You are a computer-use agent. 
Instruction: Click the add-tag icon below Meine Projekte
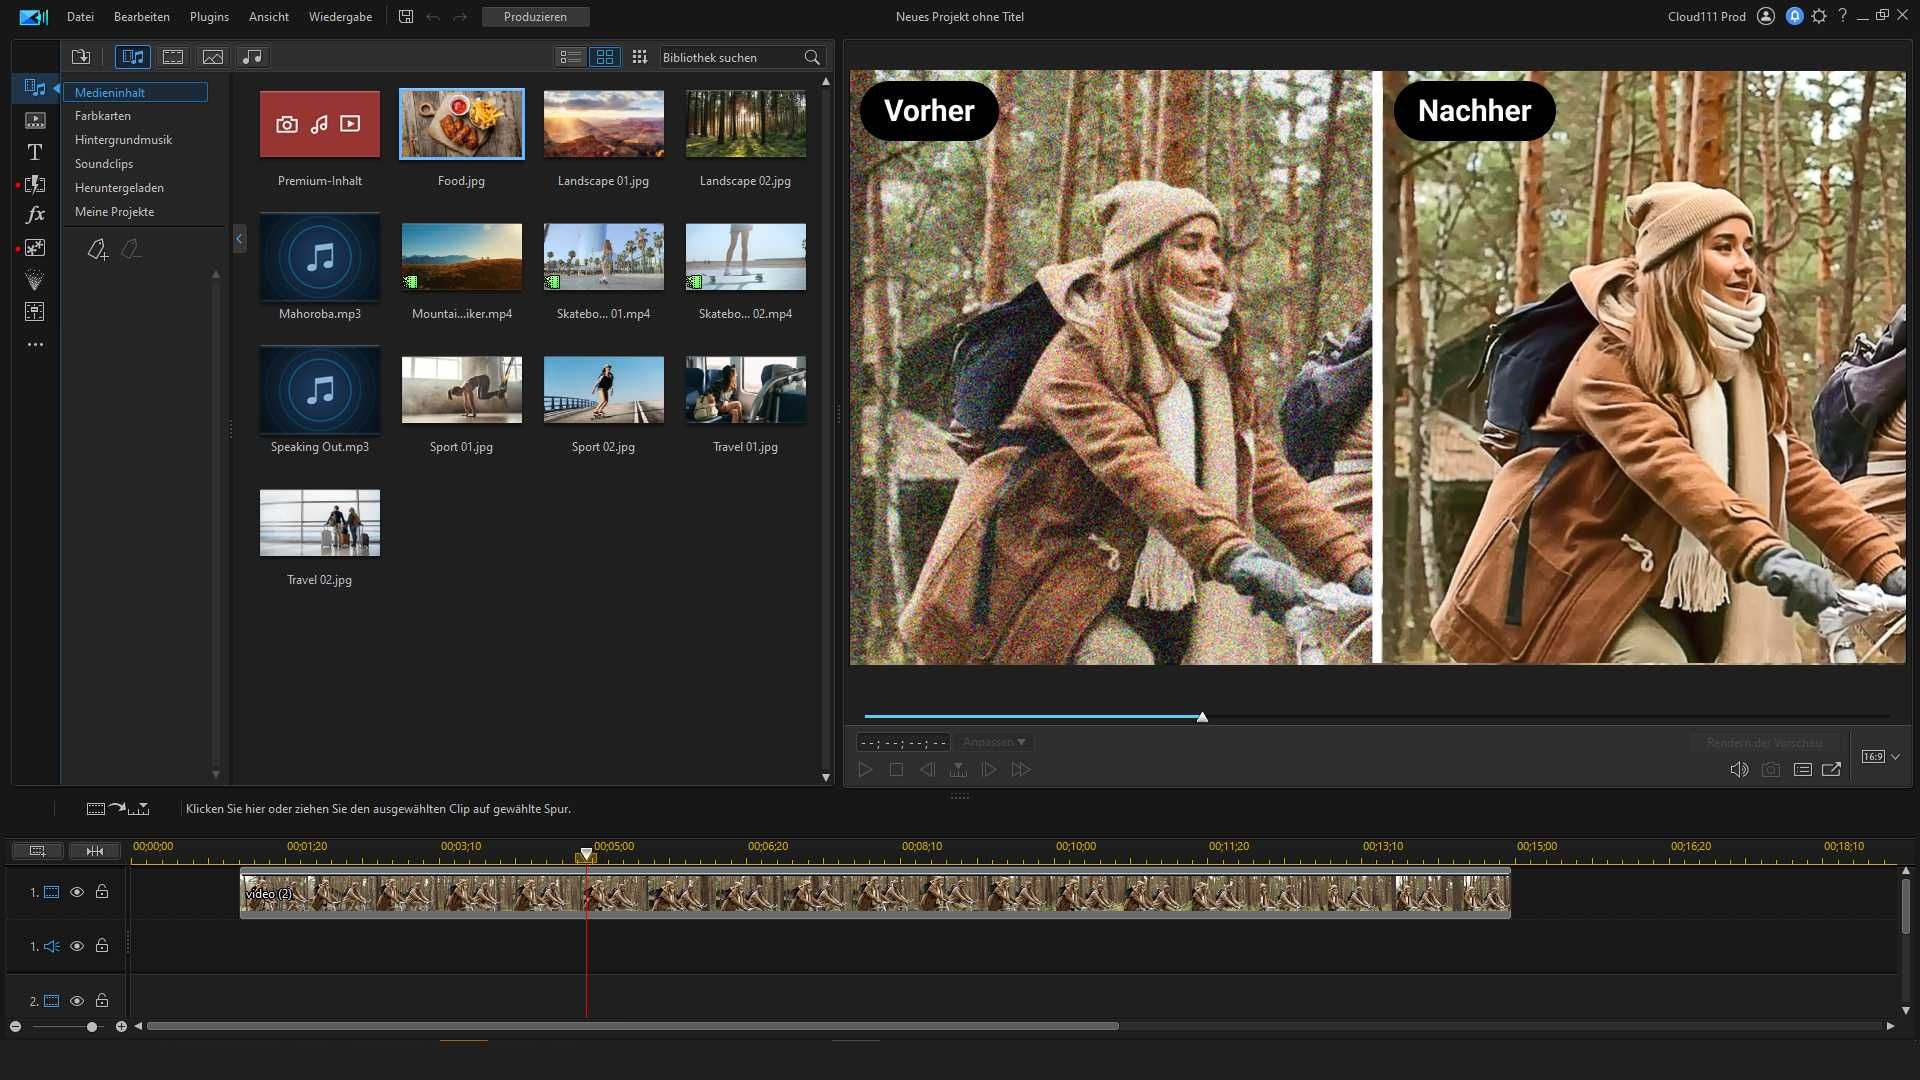[97, 249]
